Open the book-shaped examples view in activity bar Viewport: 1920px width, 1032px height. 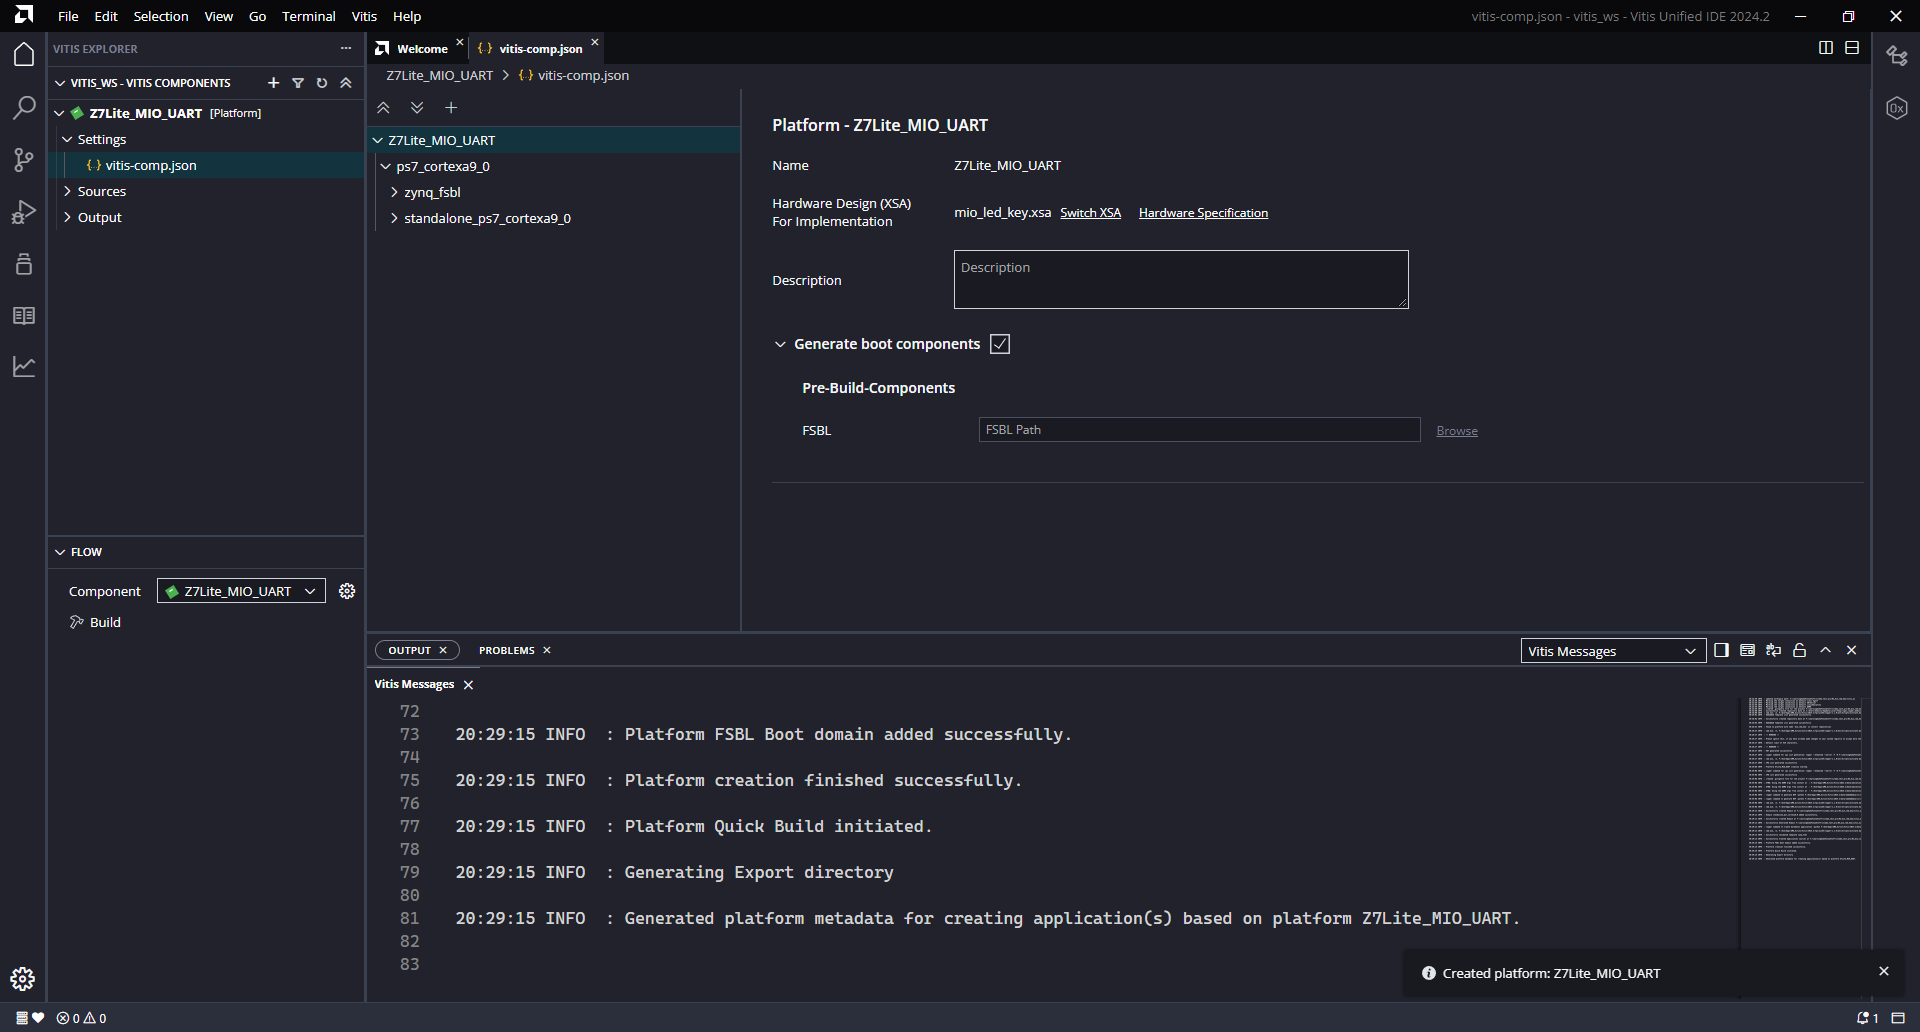click(24, 315)
